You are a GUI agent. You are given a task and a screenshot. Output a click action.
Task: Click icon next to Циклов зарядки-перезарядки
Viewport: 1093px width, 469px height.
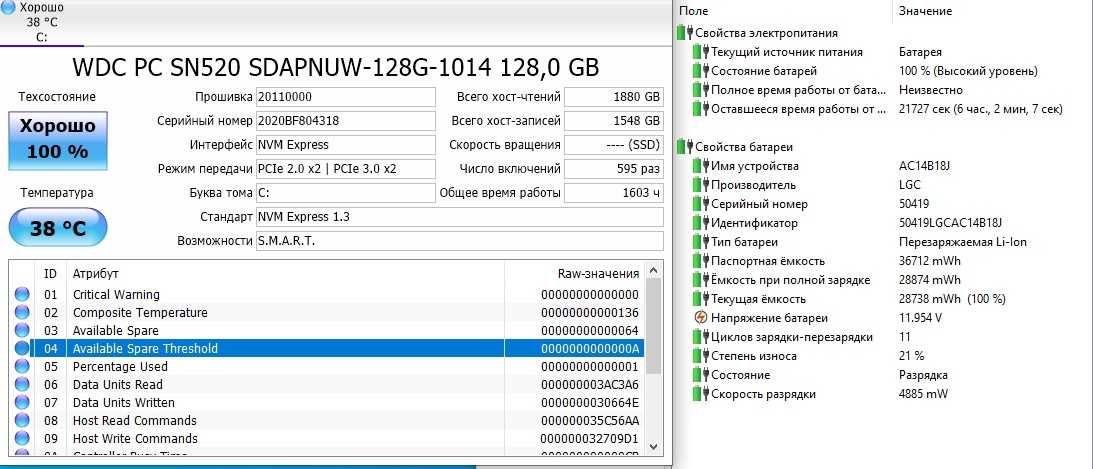[x=701, y=337]
